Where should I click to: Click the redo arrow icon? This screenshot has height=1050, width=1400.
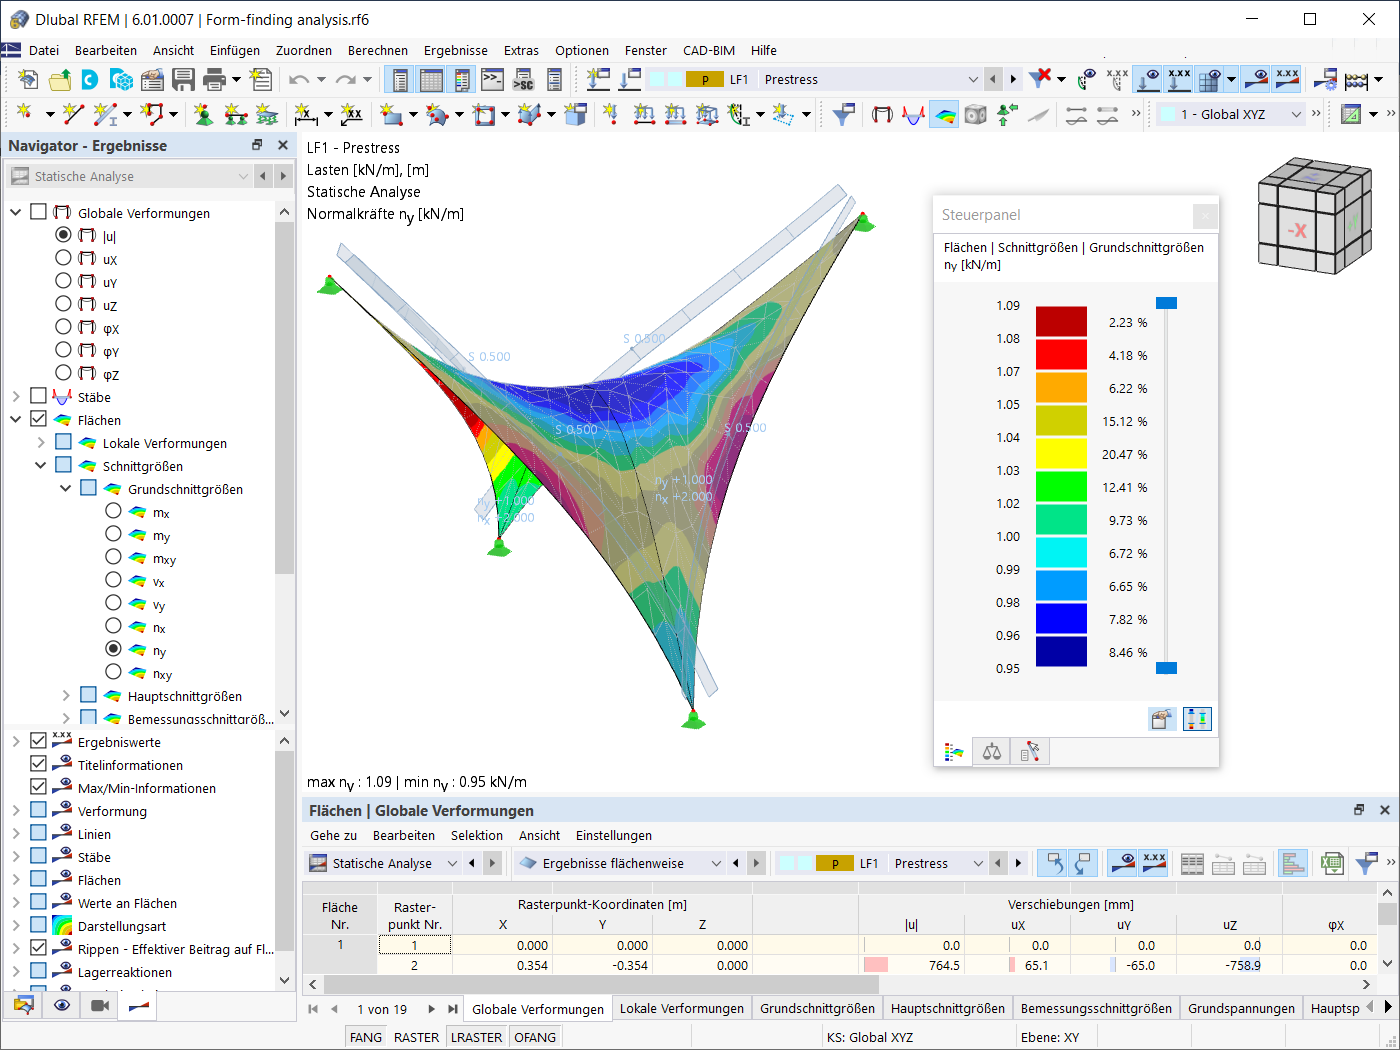point(345,80)
